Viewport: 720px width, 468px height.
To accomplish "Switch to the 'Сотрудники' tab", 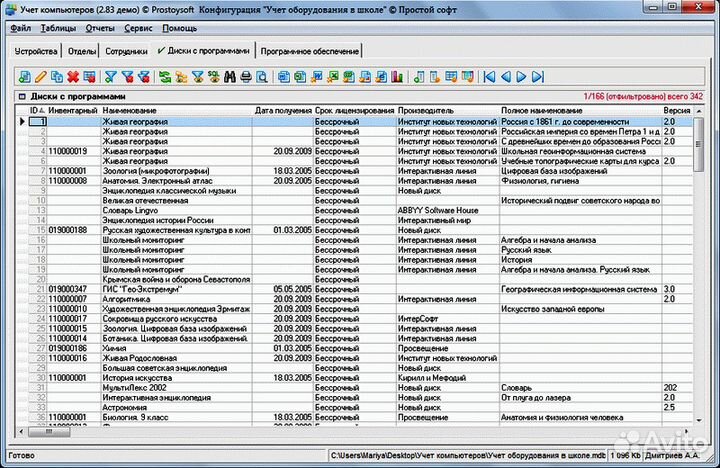I will point(126,50).
